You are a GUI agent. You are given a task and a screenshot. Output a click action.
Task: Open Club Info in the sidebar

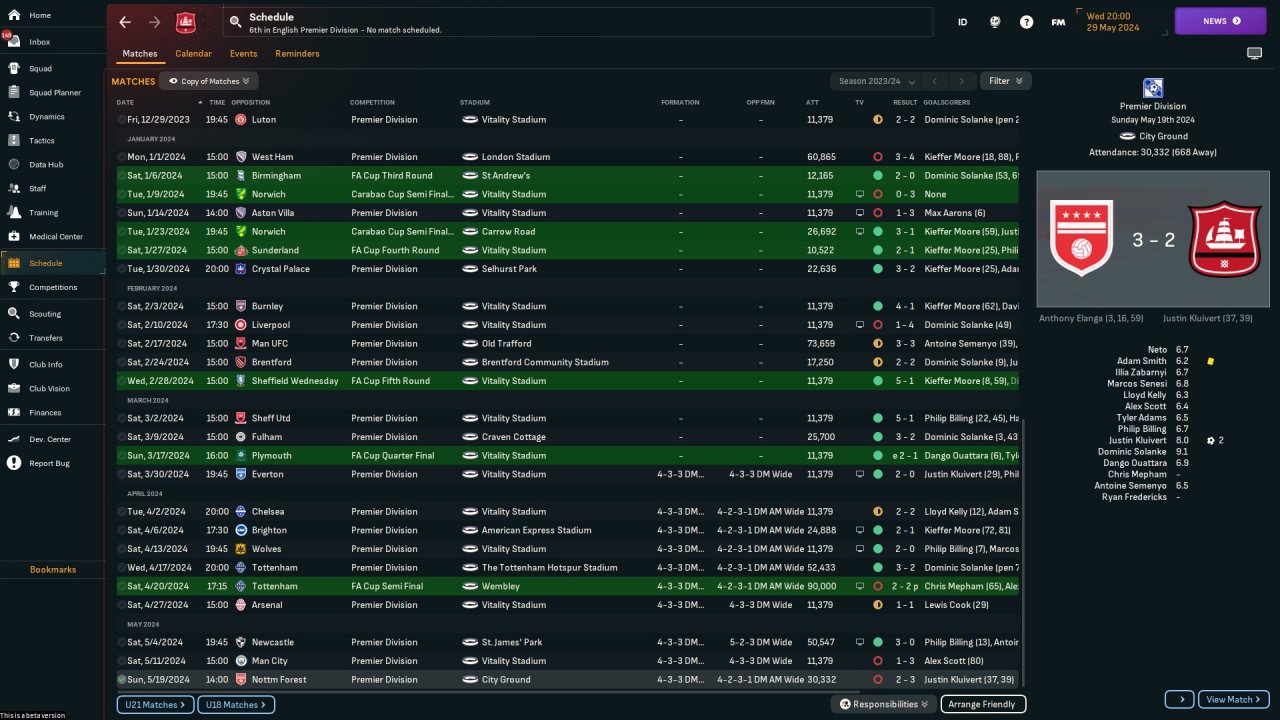point(45,364)
